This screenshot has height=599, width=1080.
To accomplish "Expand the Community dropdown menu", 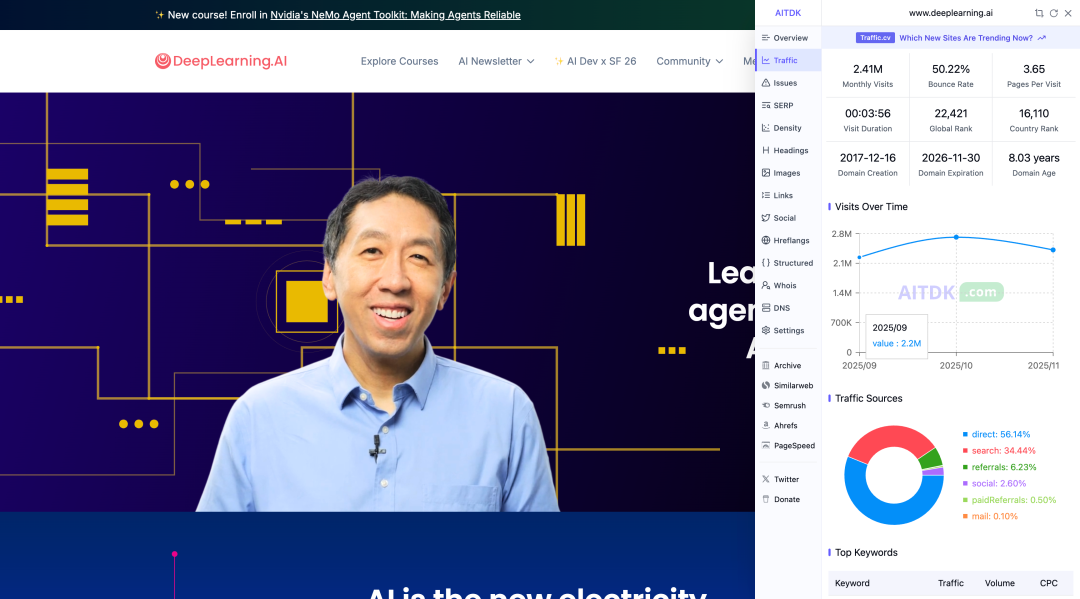I will pyautogui.click(x=689, y=61).
